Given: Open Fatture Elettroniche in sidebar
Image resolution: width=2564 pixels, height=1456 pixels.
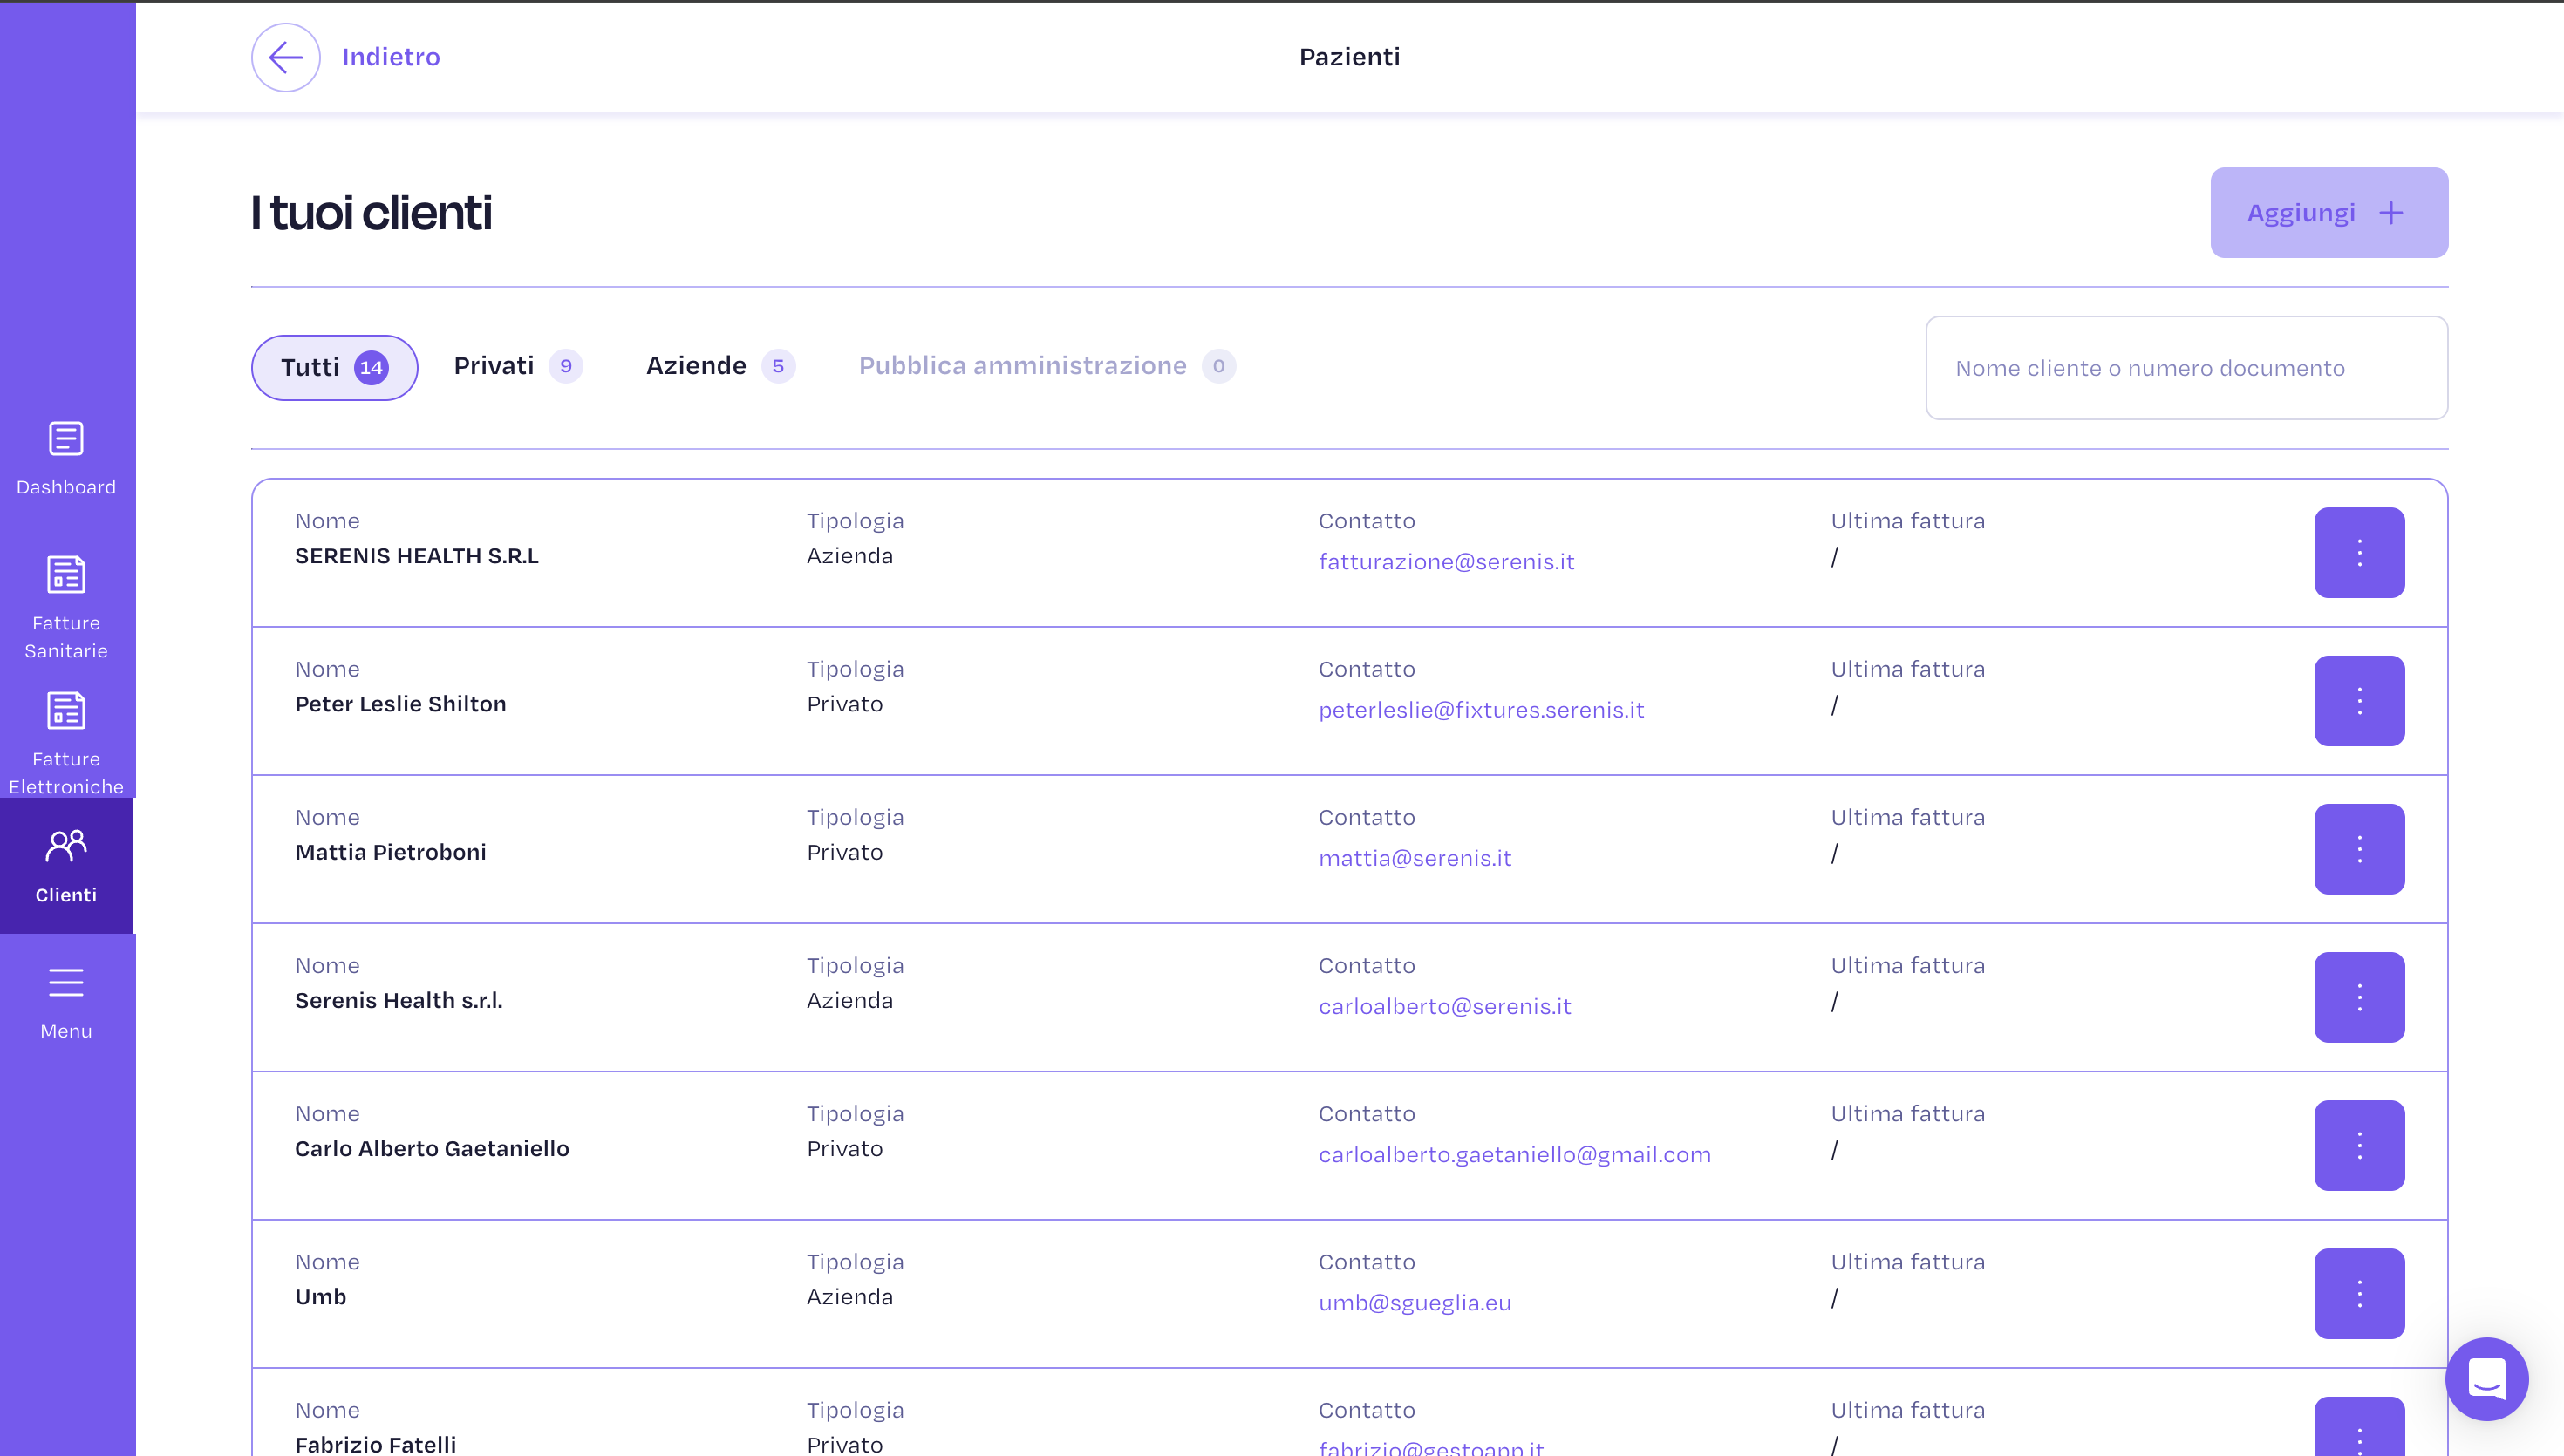Looking at the screenshot, I should click(66, 712).
